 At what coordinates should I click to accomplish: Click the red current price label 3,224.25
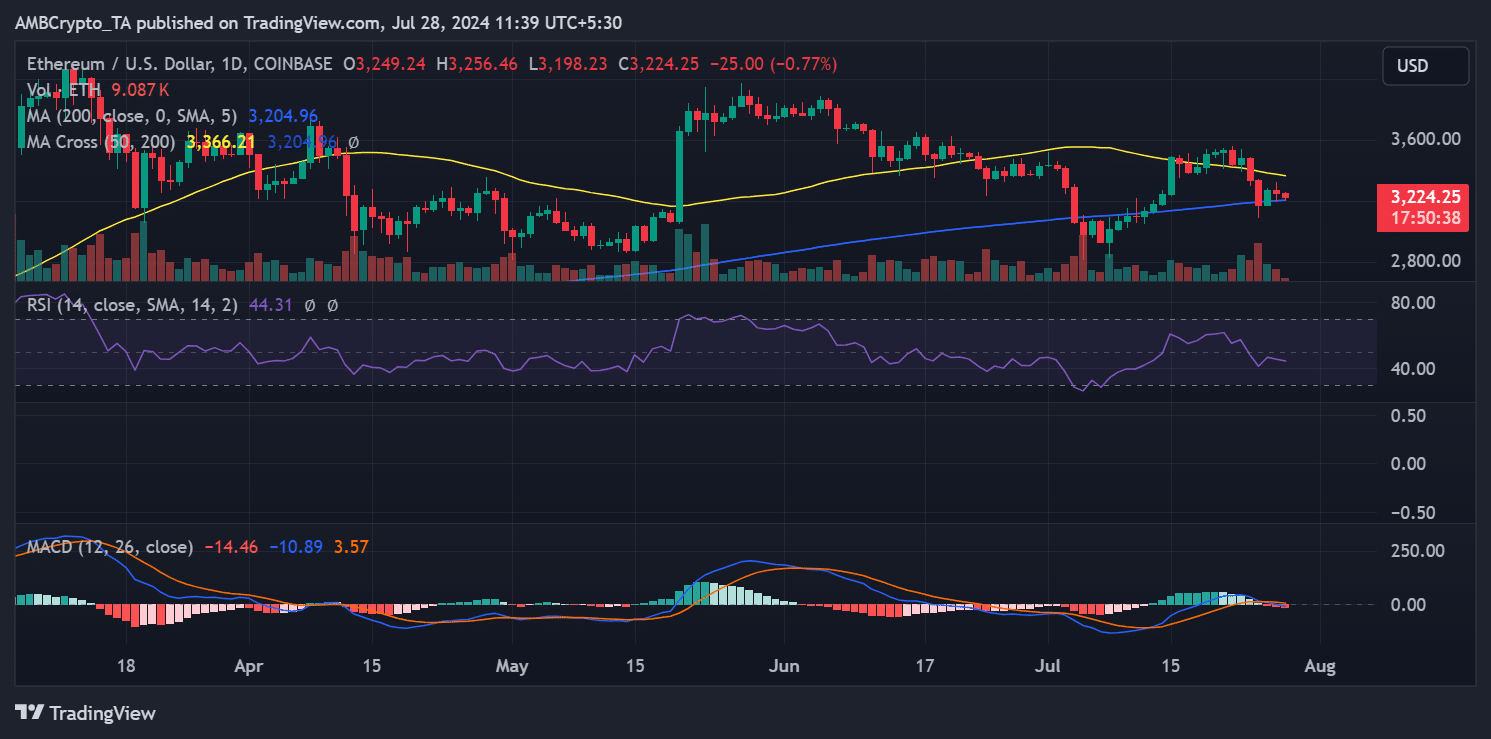(1426, 197)
